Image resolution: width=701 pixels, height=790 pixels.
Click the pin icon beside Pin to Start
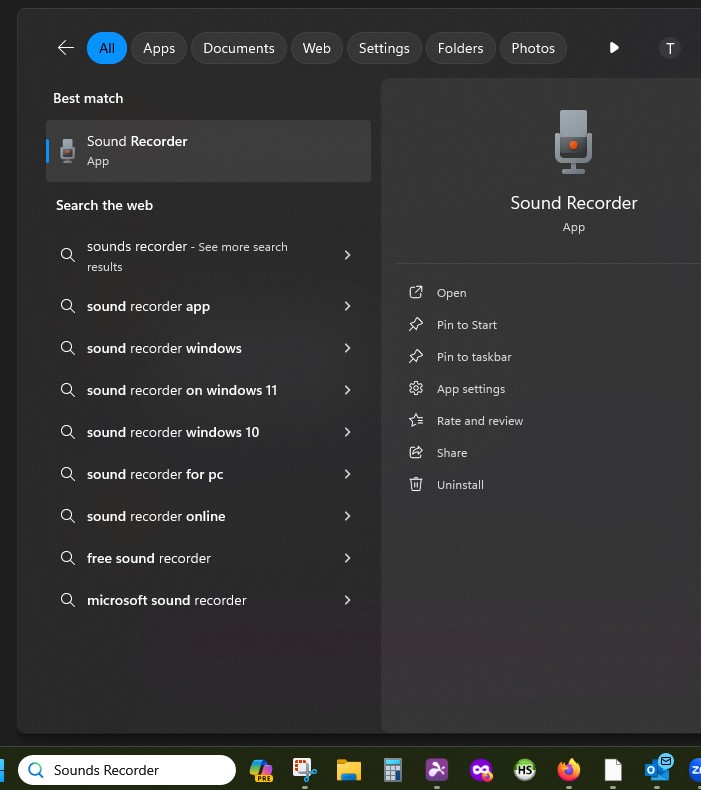point(416,324)
